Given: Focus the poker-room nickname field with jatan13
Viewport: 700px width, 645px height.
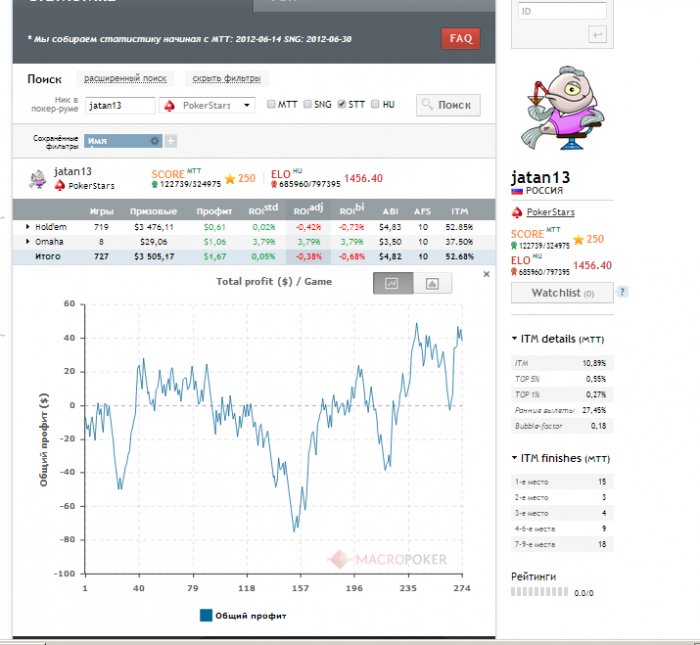Looking at the screenshot, I should click(120, 105).
